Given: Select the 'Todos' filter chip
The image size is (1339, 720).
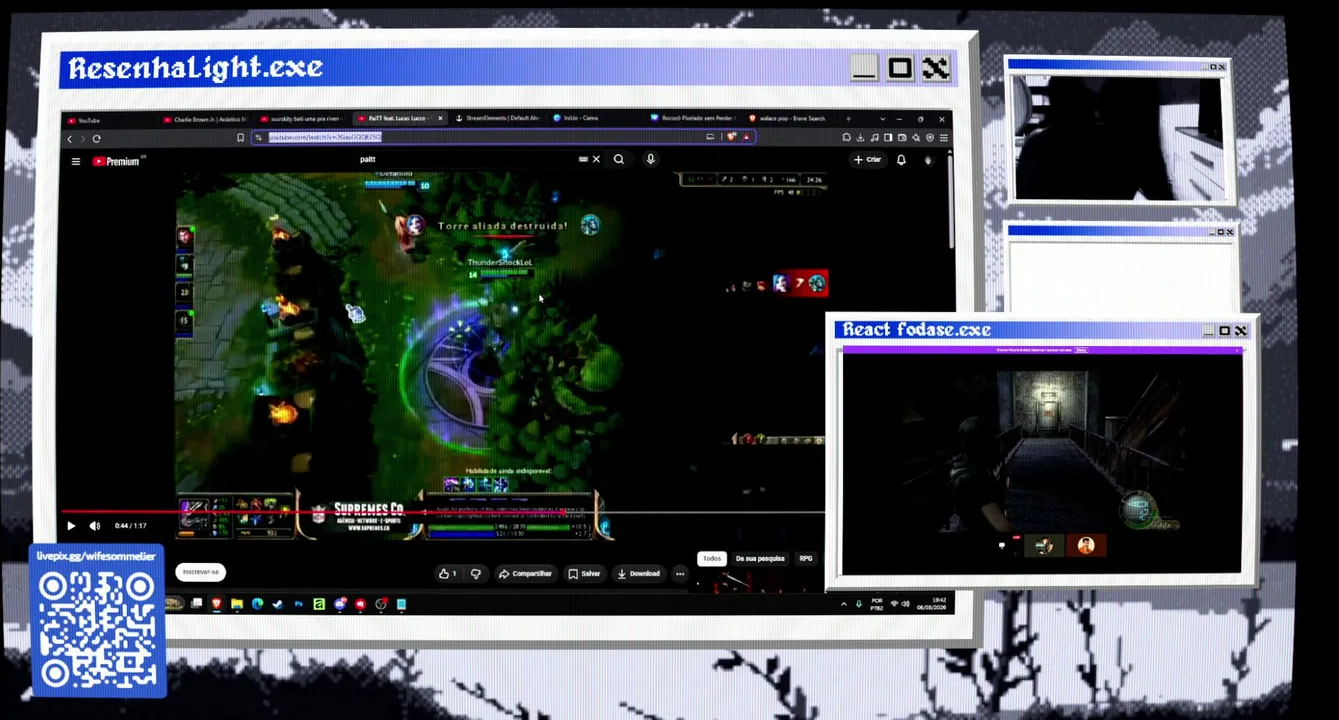Looking at the screenshot, I should click(x=711, y=558).
